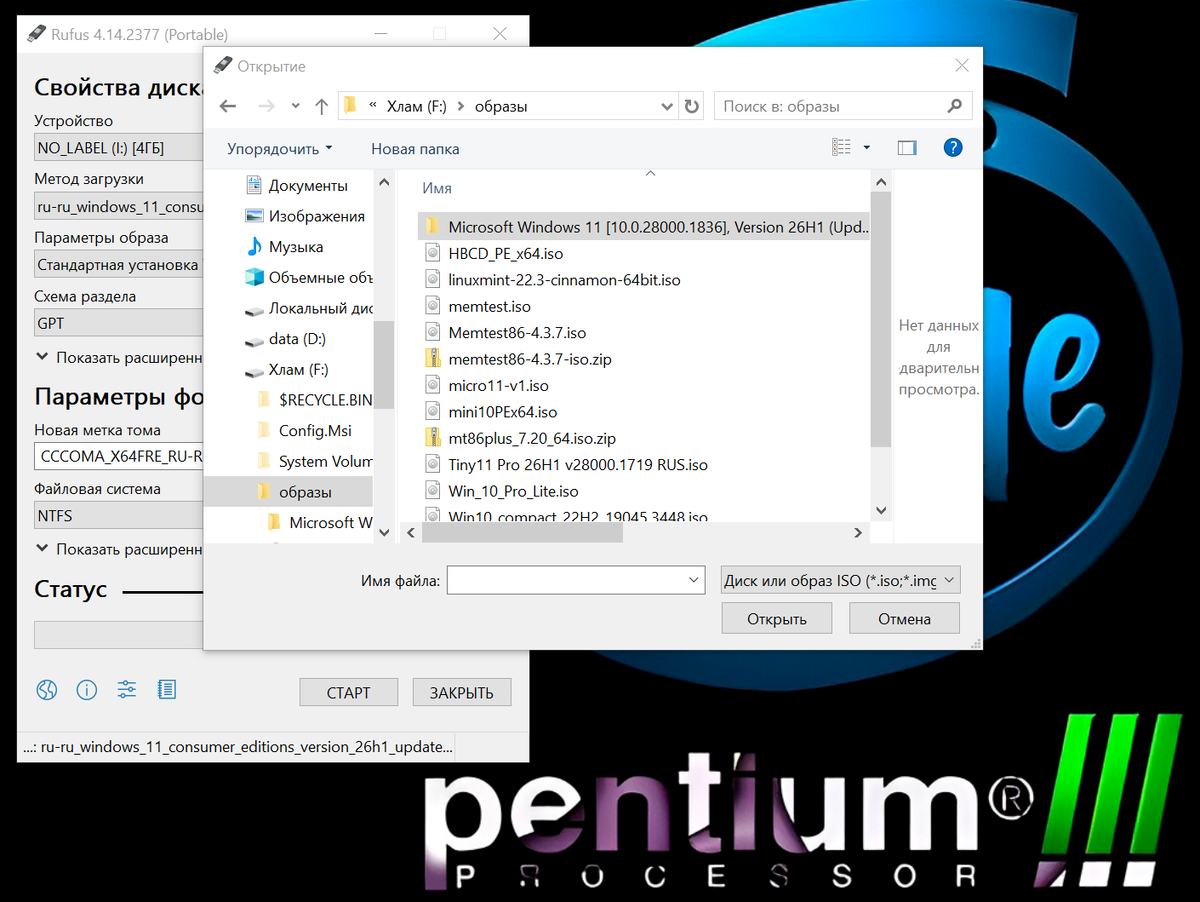Image resolution: width=1200 pixels, height=902 pixels.
Task: Click Rufus volume label field
Action: [x=120, y=458]
